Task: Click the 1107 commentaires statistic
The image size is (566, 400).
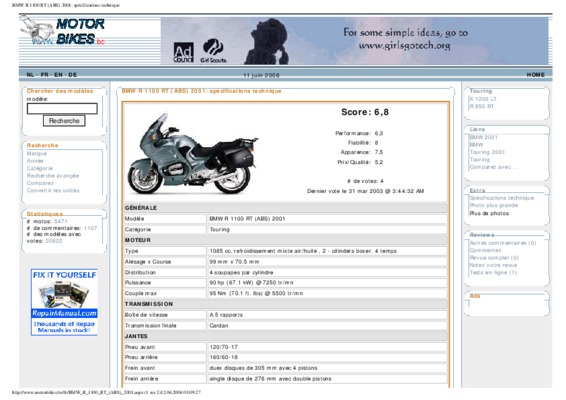Action: tap(90, 228)
